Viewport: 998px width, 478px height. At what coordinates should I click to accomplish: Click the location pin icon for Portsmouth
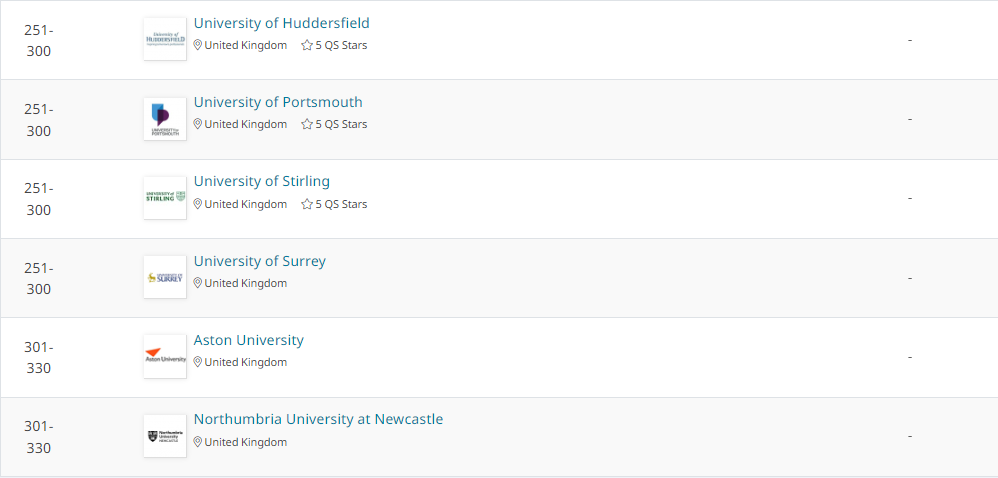(198, 124)
